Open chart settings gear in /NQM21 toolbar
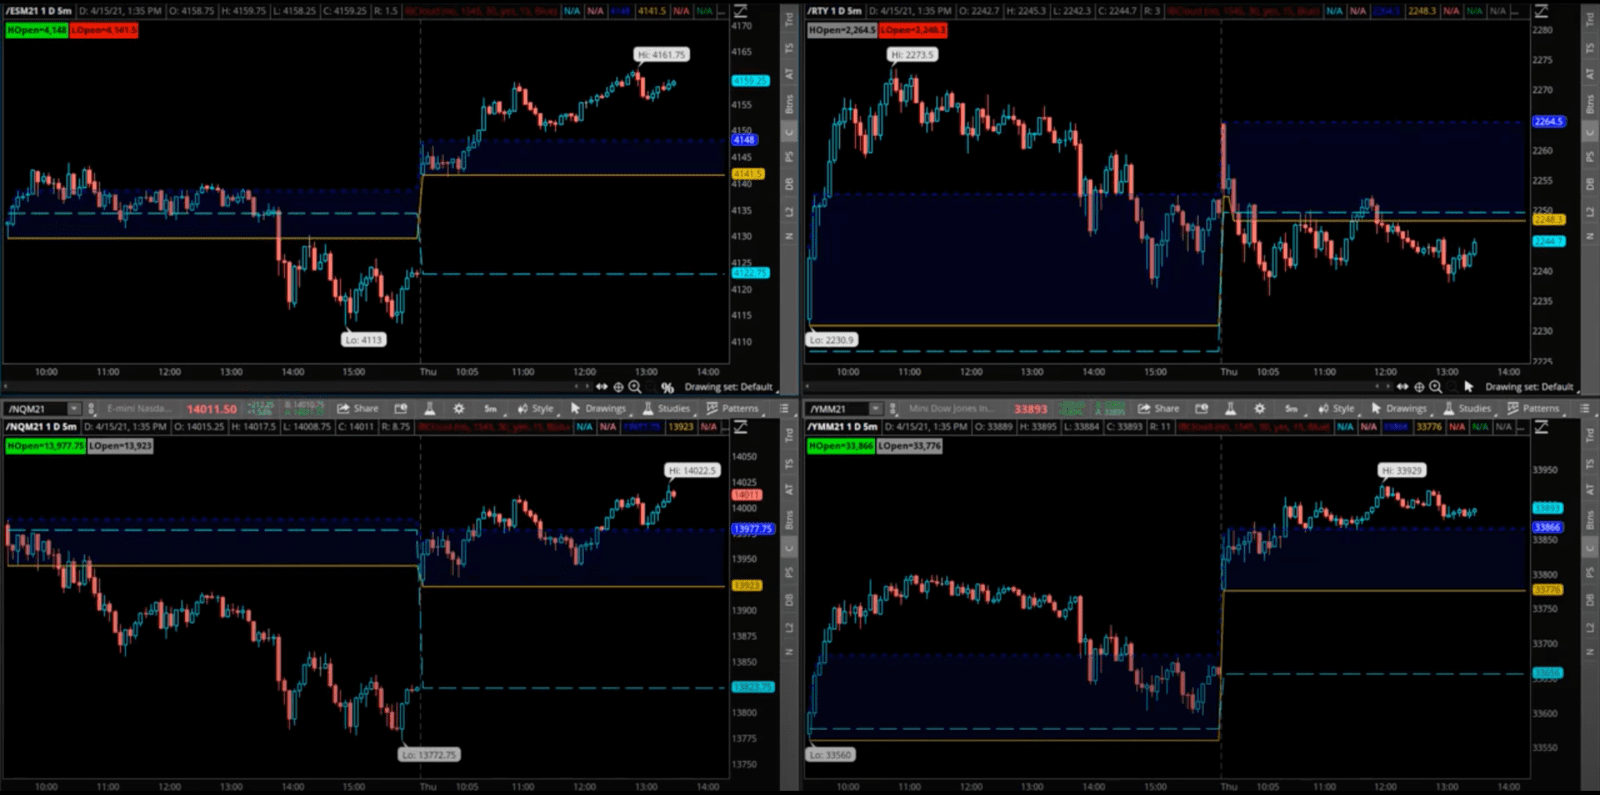The height and width of the screenshot is (795, 1600). 459,409
